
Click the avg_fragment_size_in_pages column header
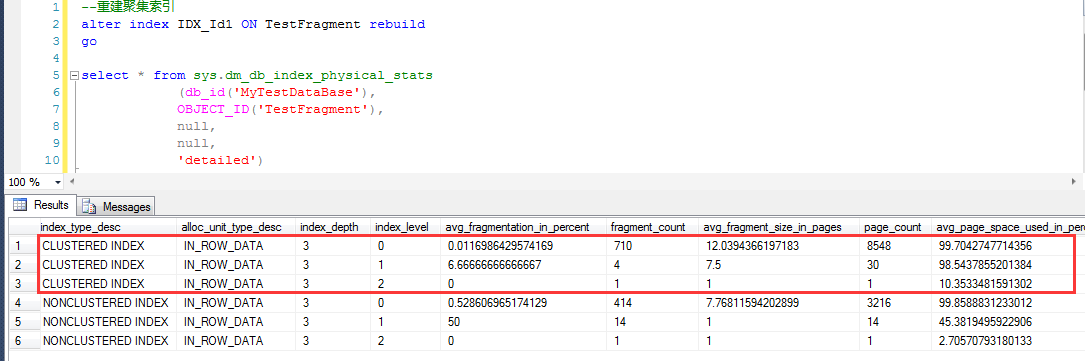point(772,227)
